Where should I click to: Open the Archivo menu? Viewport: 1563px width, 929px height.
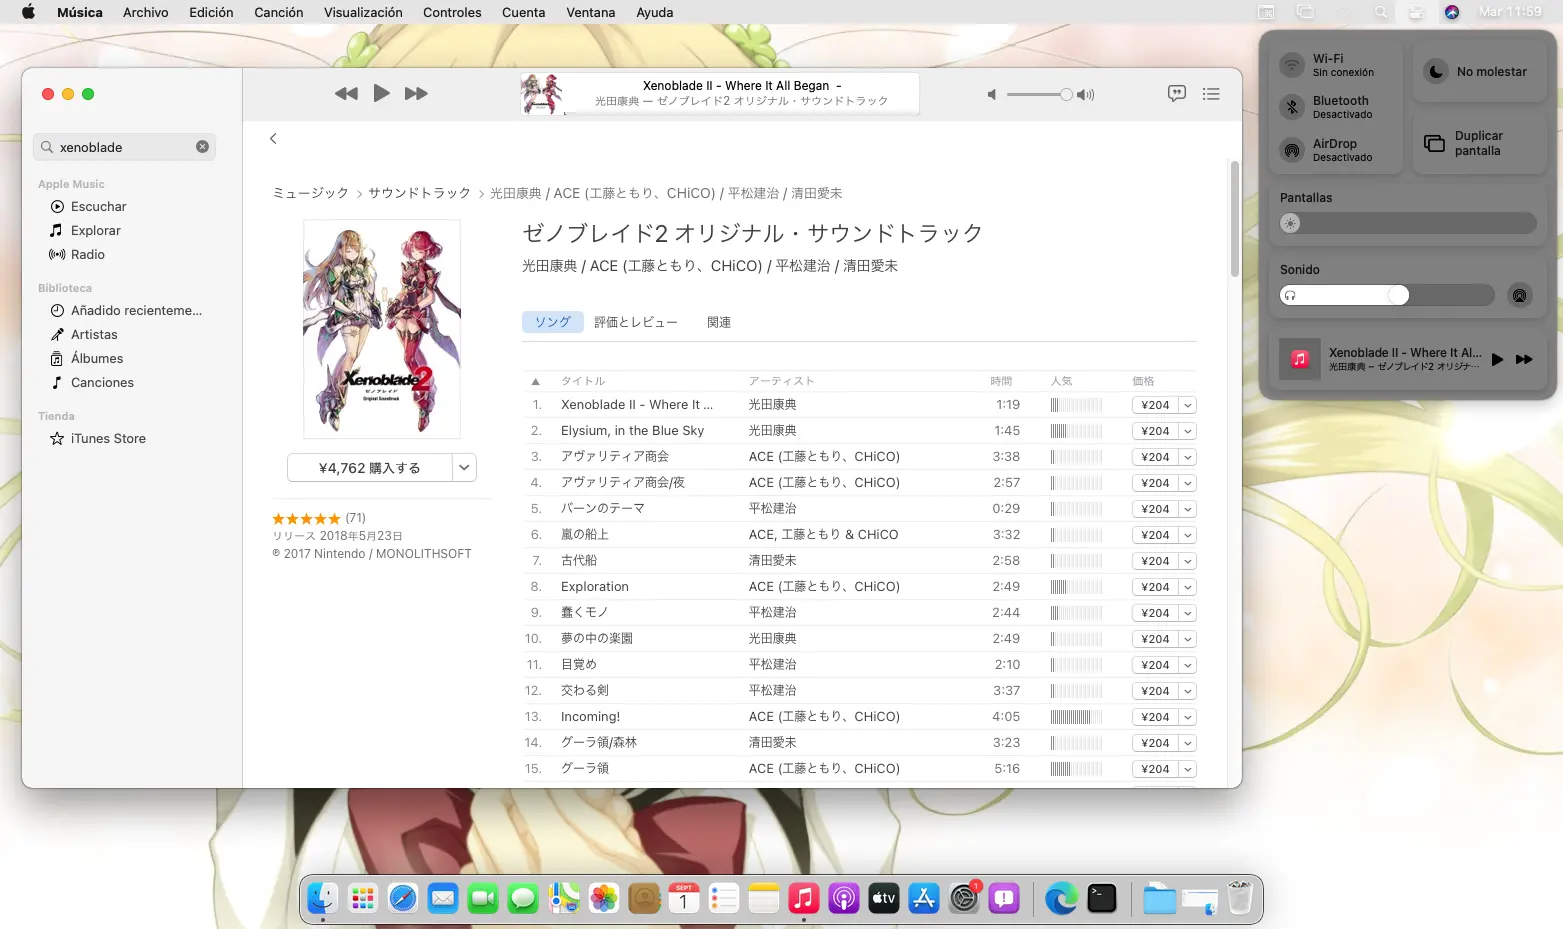tap(145, 12)
